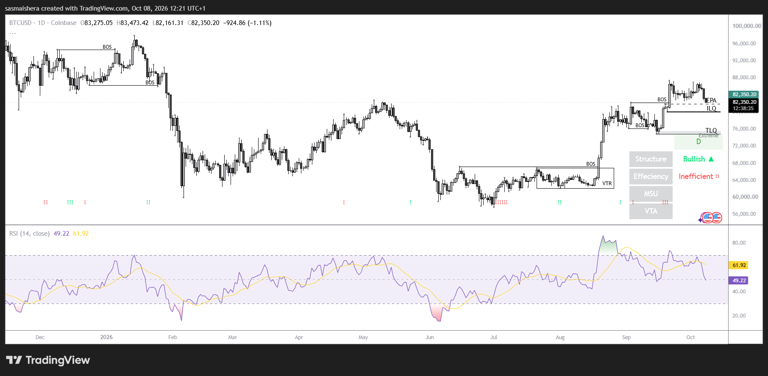Click the 20.00 RSI axis label

click(x=740, y=316)
